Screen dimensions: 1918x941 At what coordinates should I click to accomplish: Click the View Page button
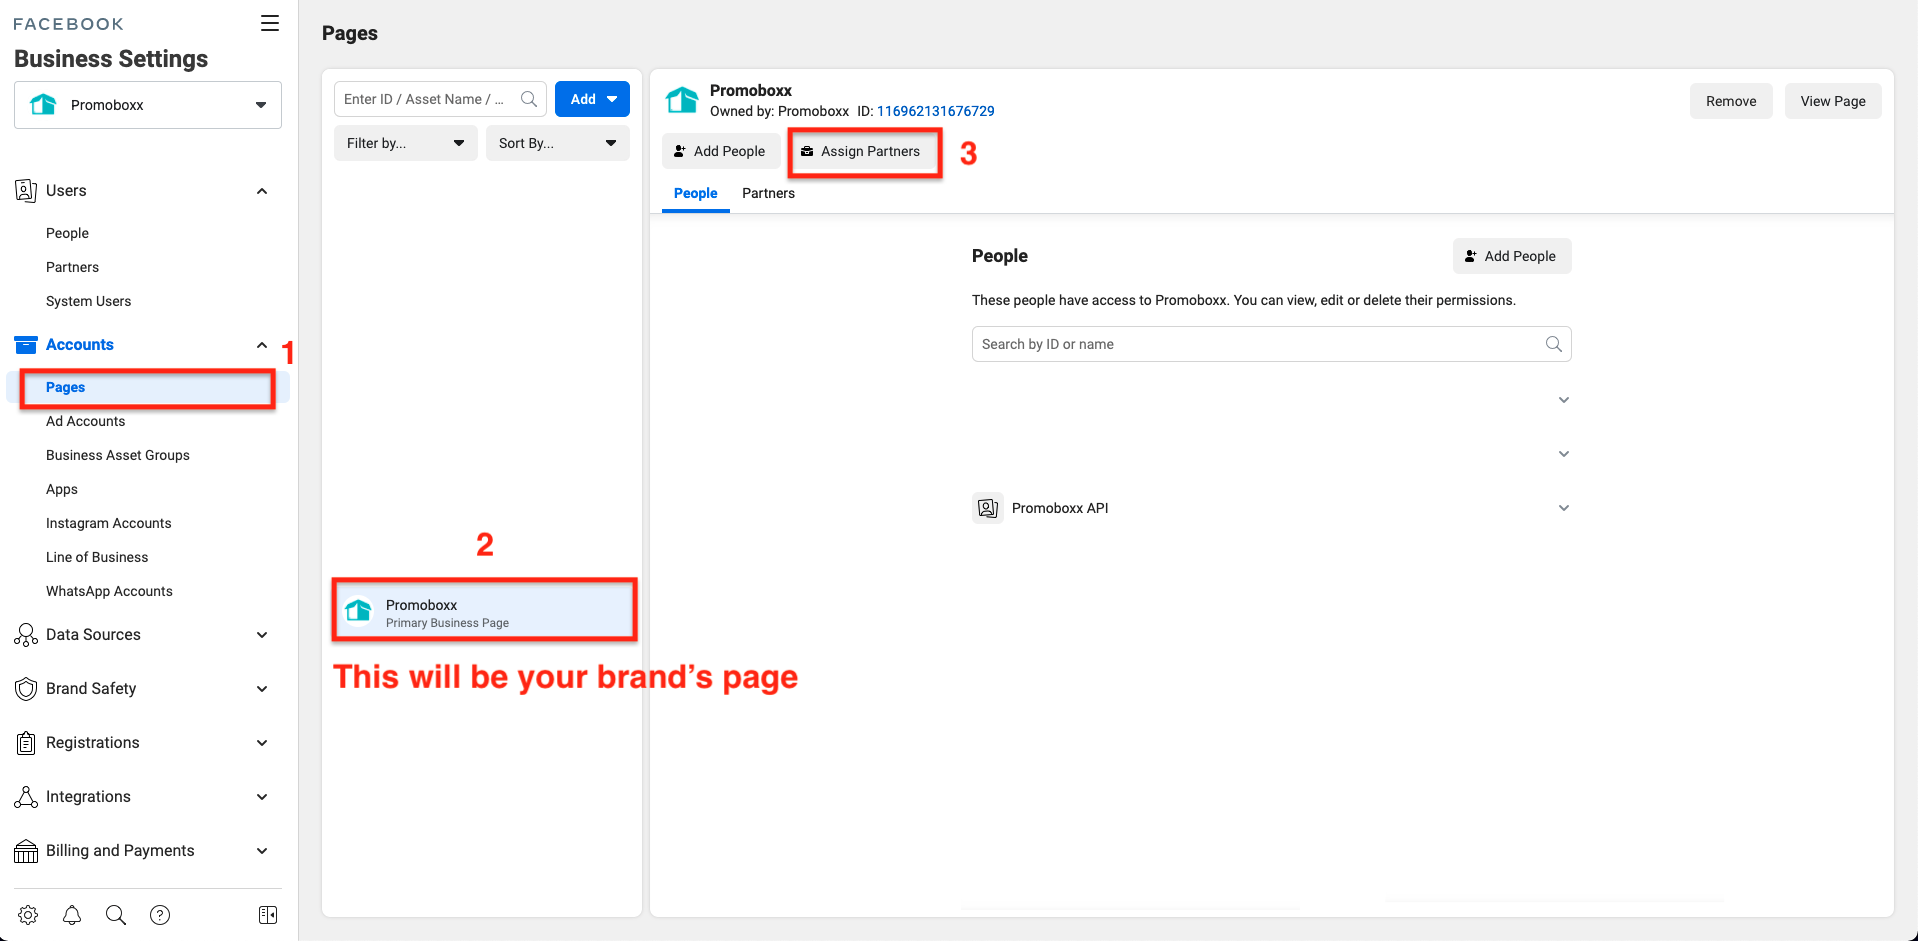1833,101
